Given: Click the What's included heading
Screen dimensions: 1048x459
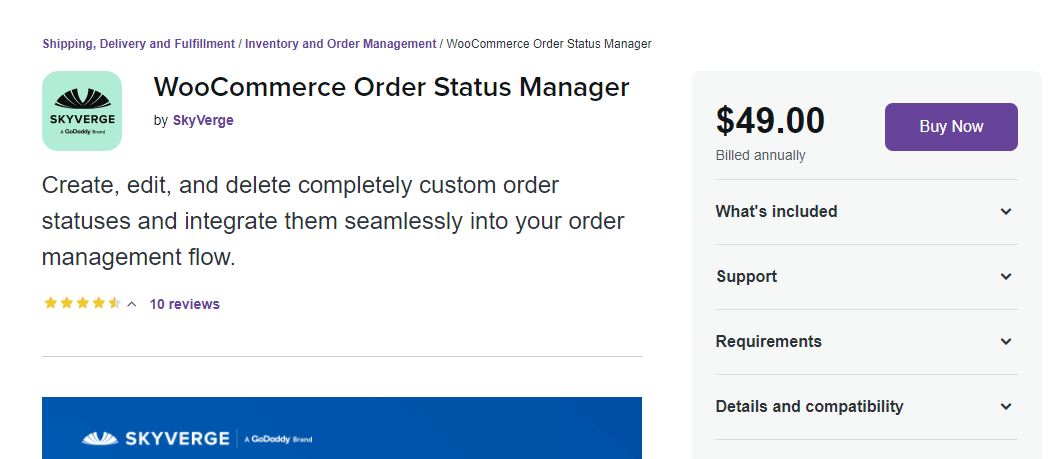Looking at the screenshot, I should click(x=776, y=212).
